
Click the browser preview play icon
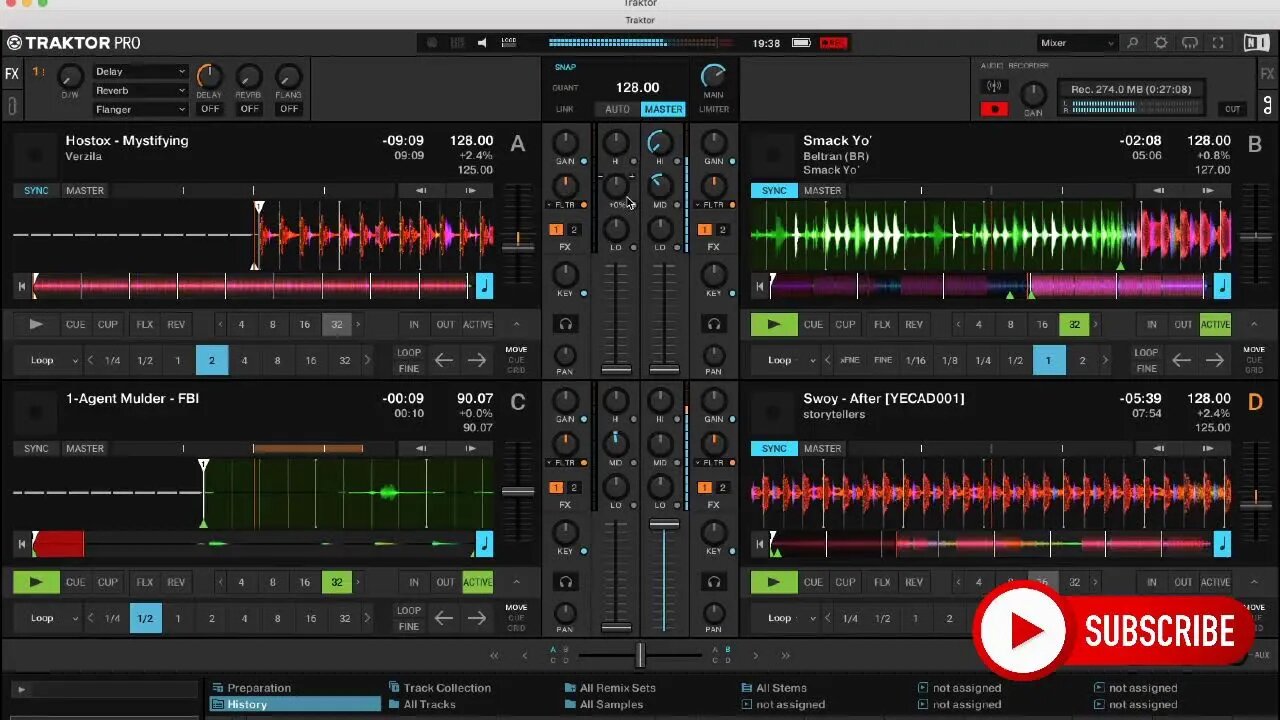coord(21,689)
